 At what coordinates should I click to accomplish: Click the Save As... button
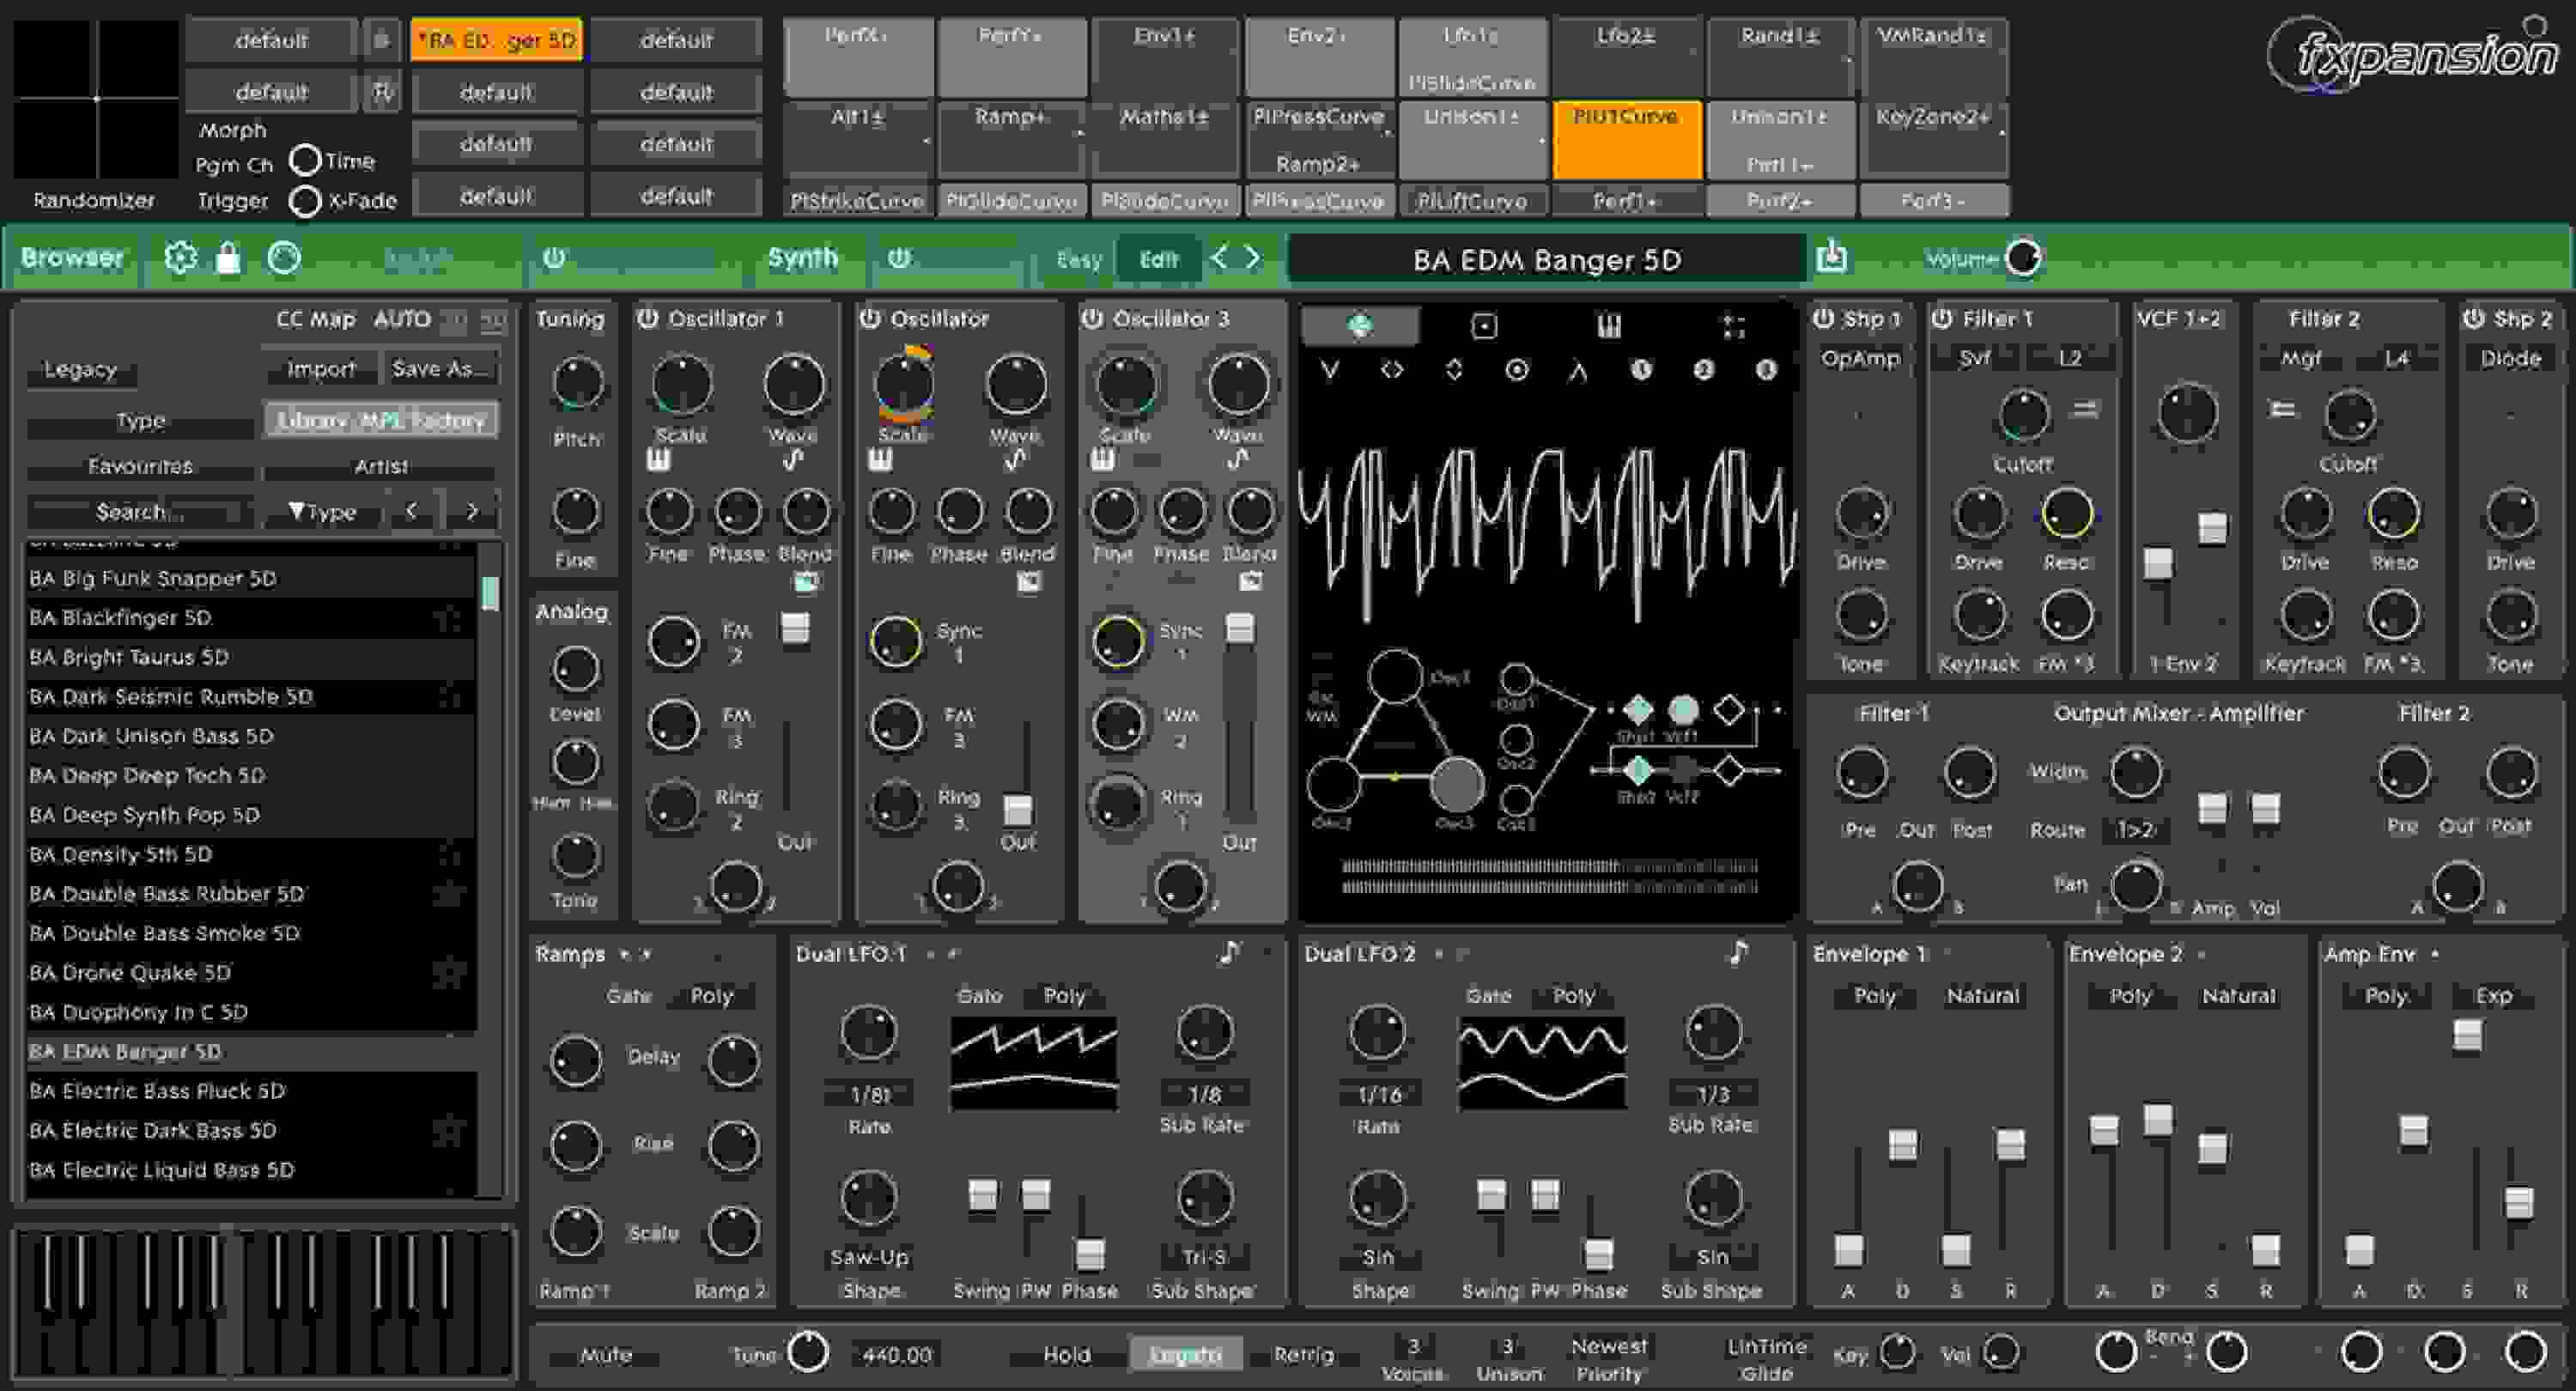point(439,368)
